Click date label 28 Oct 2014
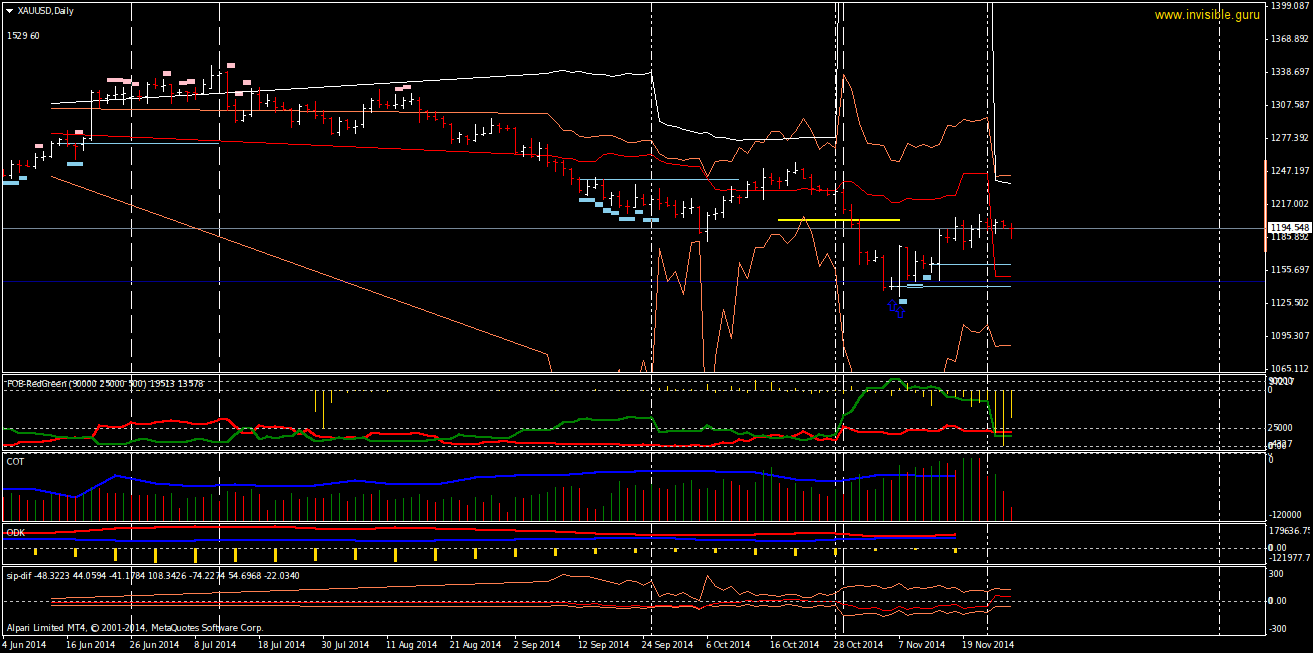The image size is (1313, 653). point(859,645)
